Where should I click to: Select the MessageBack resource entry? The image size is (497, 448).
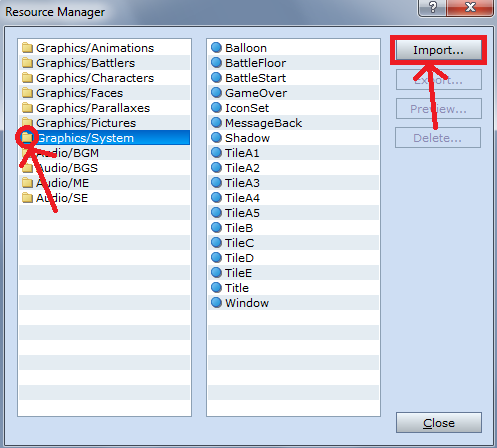click(293, 123)
